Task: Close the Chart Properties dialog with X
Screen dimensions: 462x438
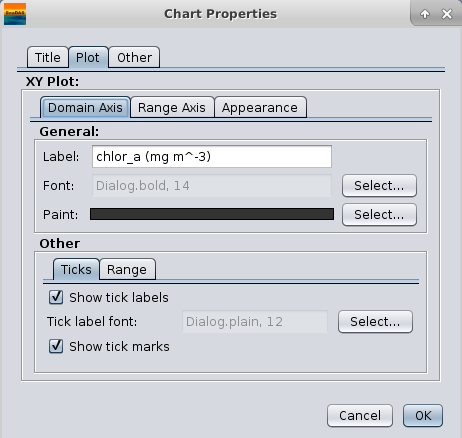Action: tap(447, 14)
